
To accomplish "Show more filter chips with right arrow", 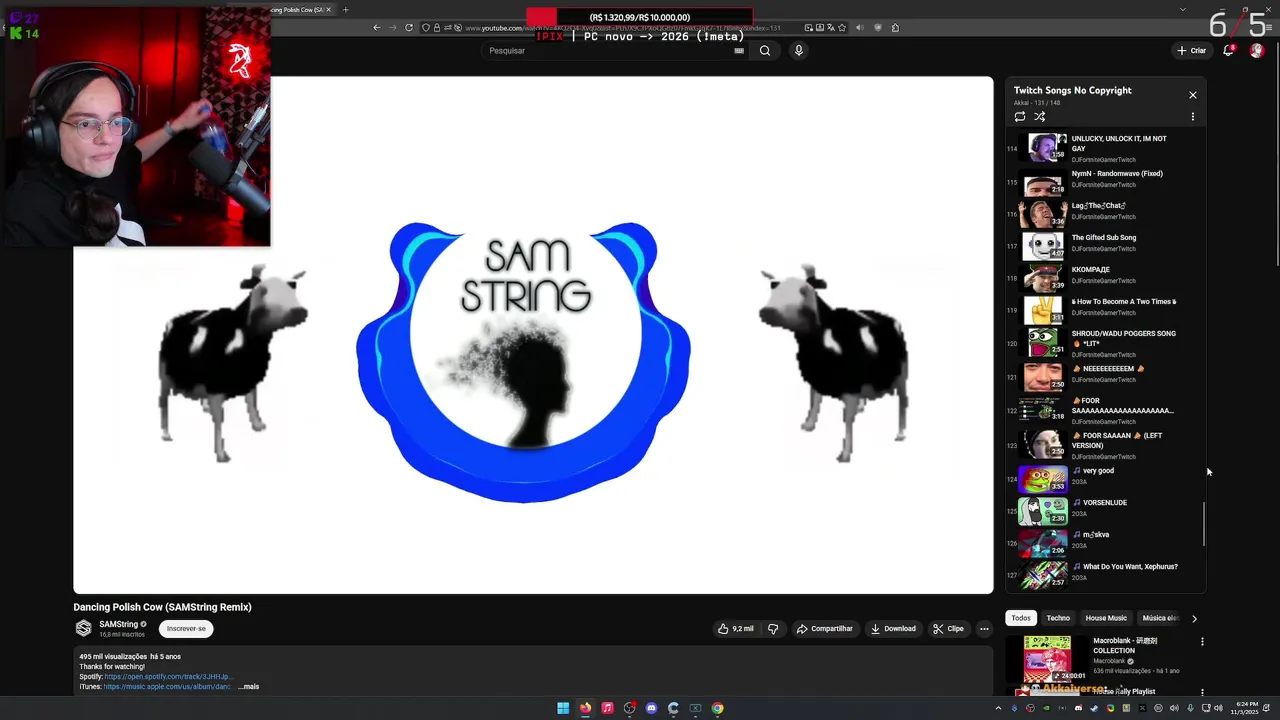I will 1194,619.
